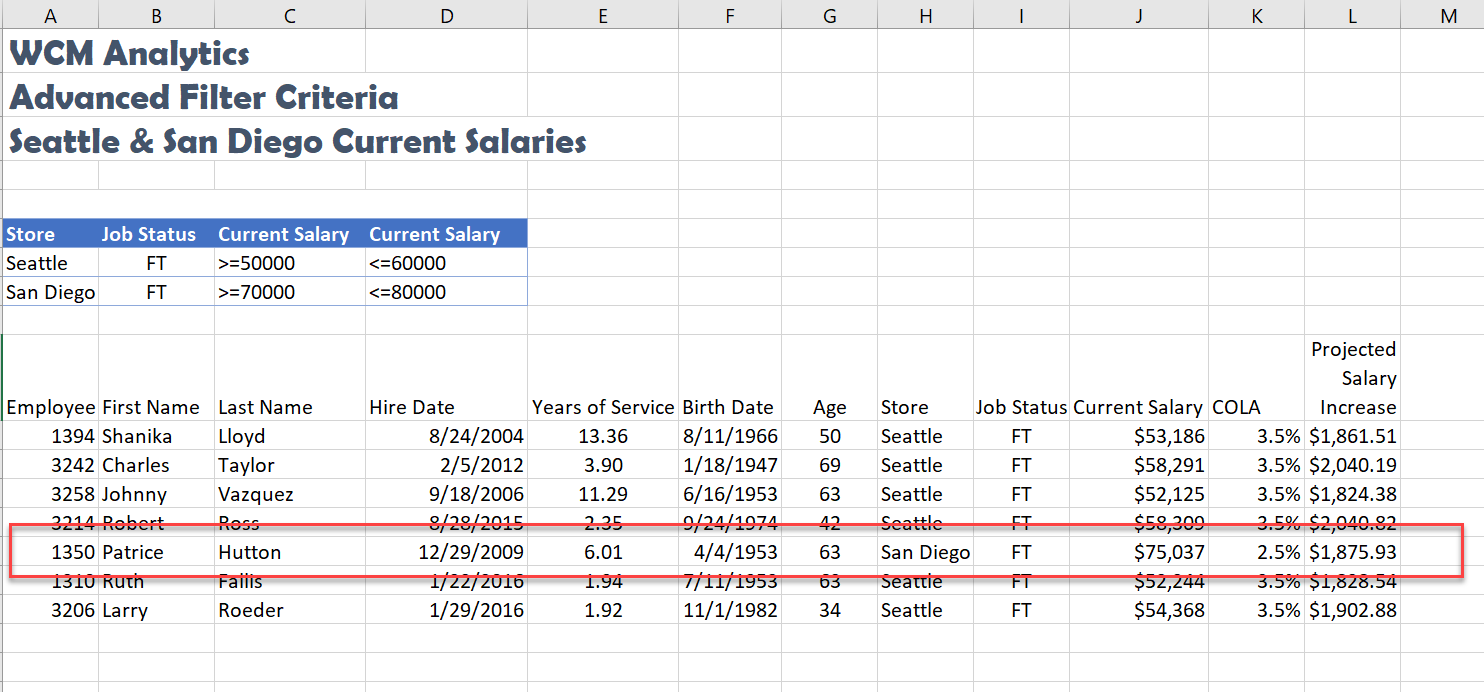
Task: Click birth date 1/18/1947
Action: coord(730,465)
